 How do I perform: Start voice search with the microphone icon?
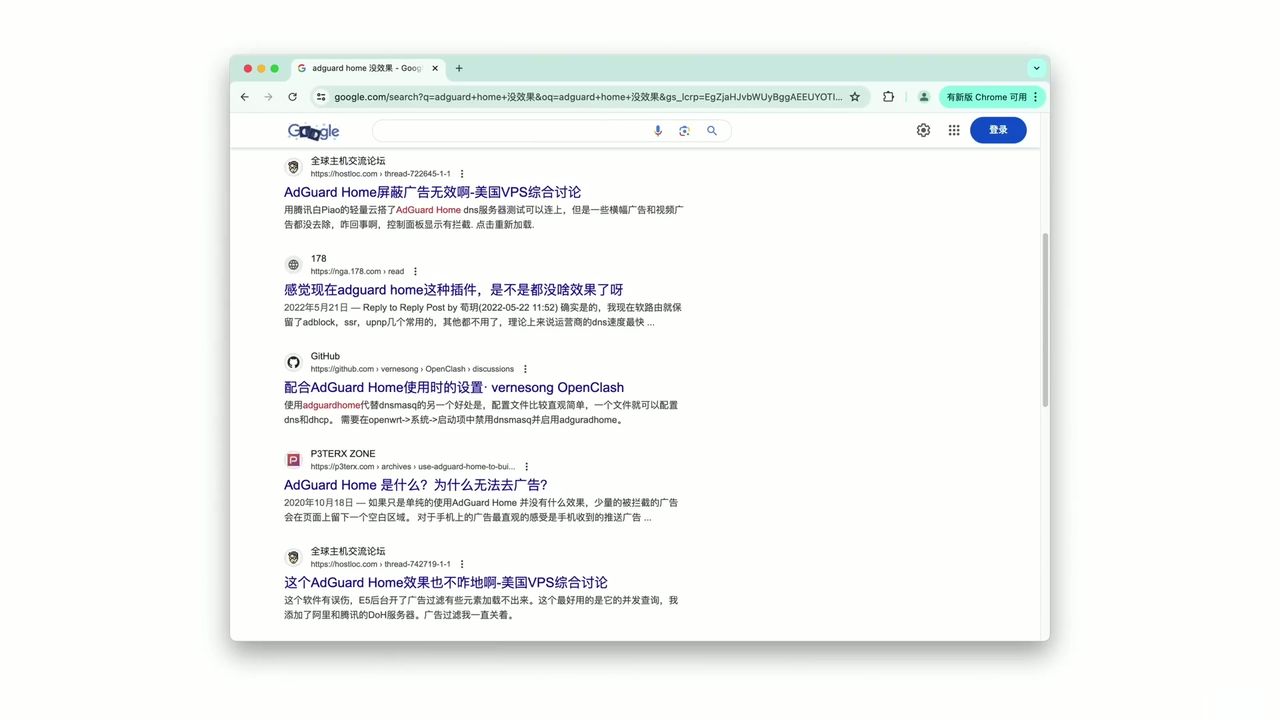(658, 130)
